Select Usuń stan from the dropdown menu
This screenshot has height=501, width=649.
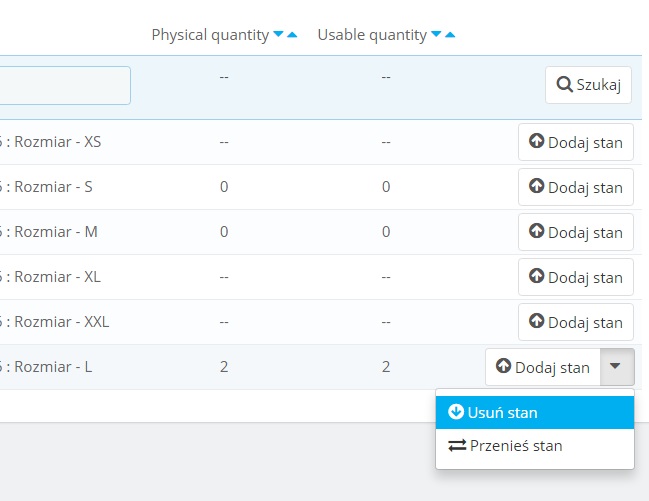[x=534, y=412]
